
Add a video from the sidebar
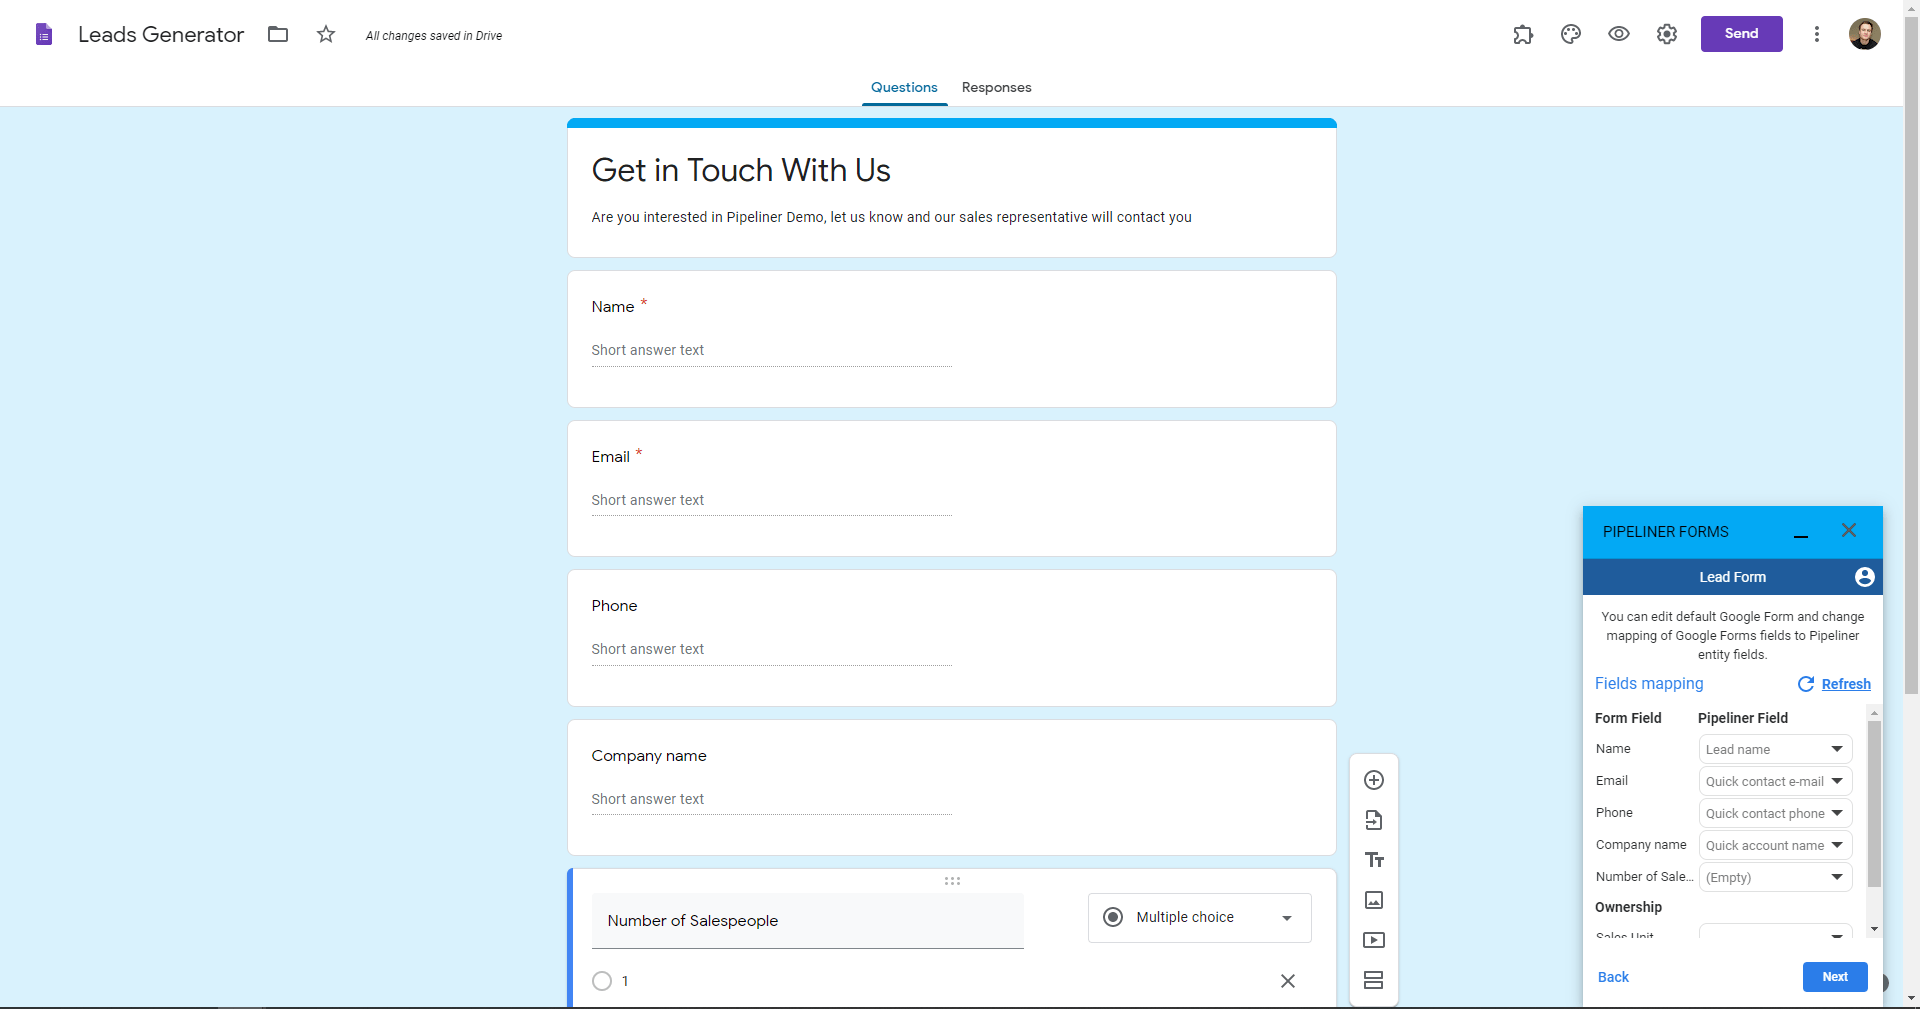(1374, 940)
